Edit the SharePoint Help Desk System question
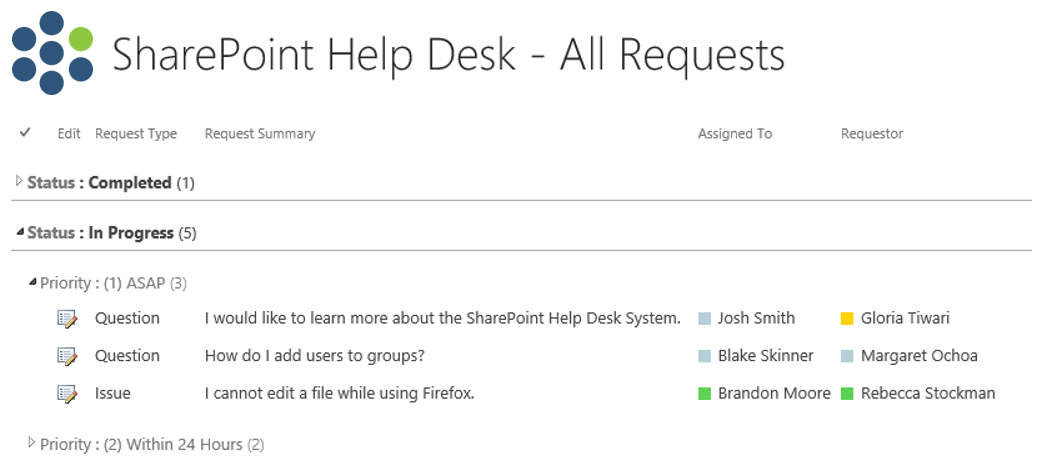The image size is (1038, 461). click(x=67, y=319)
